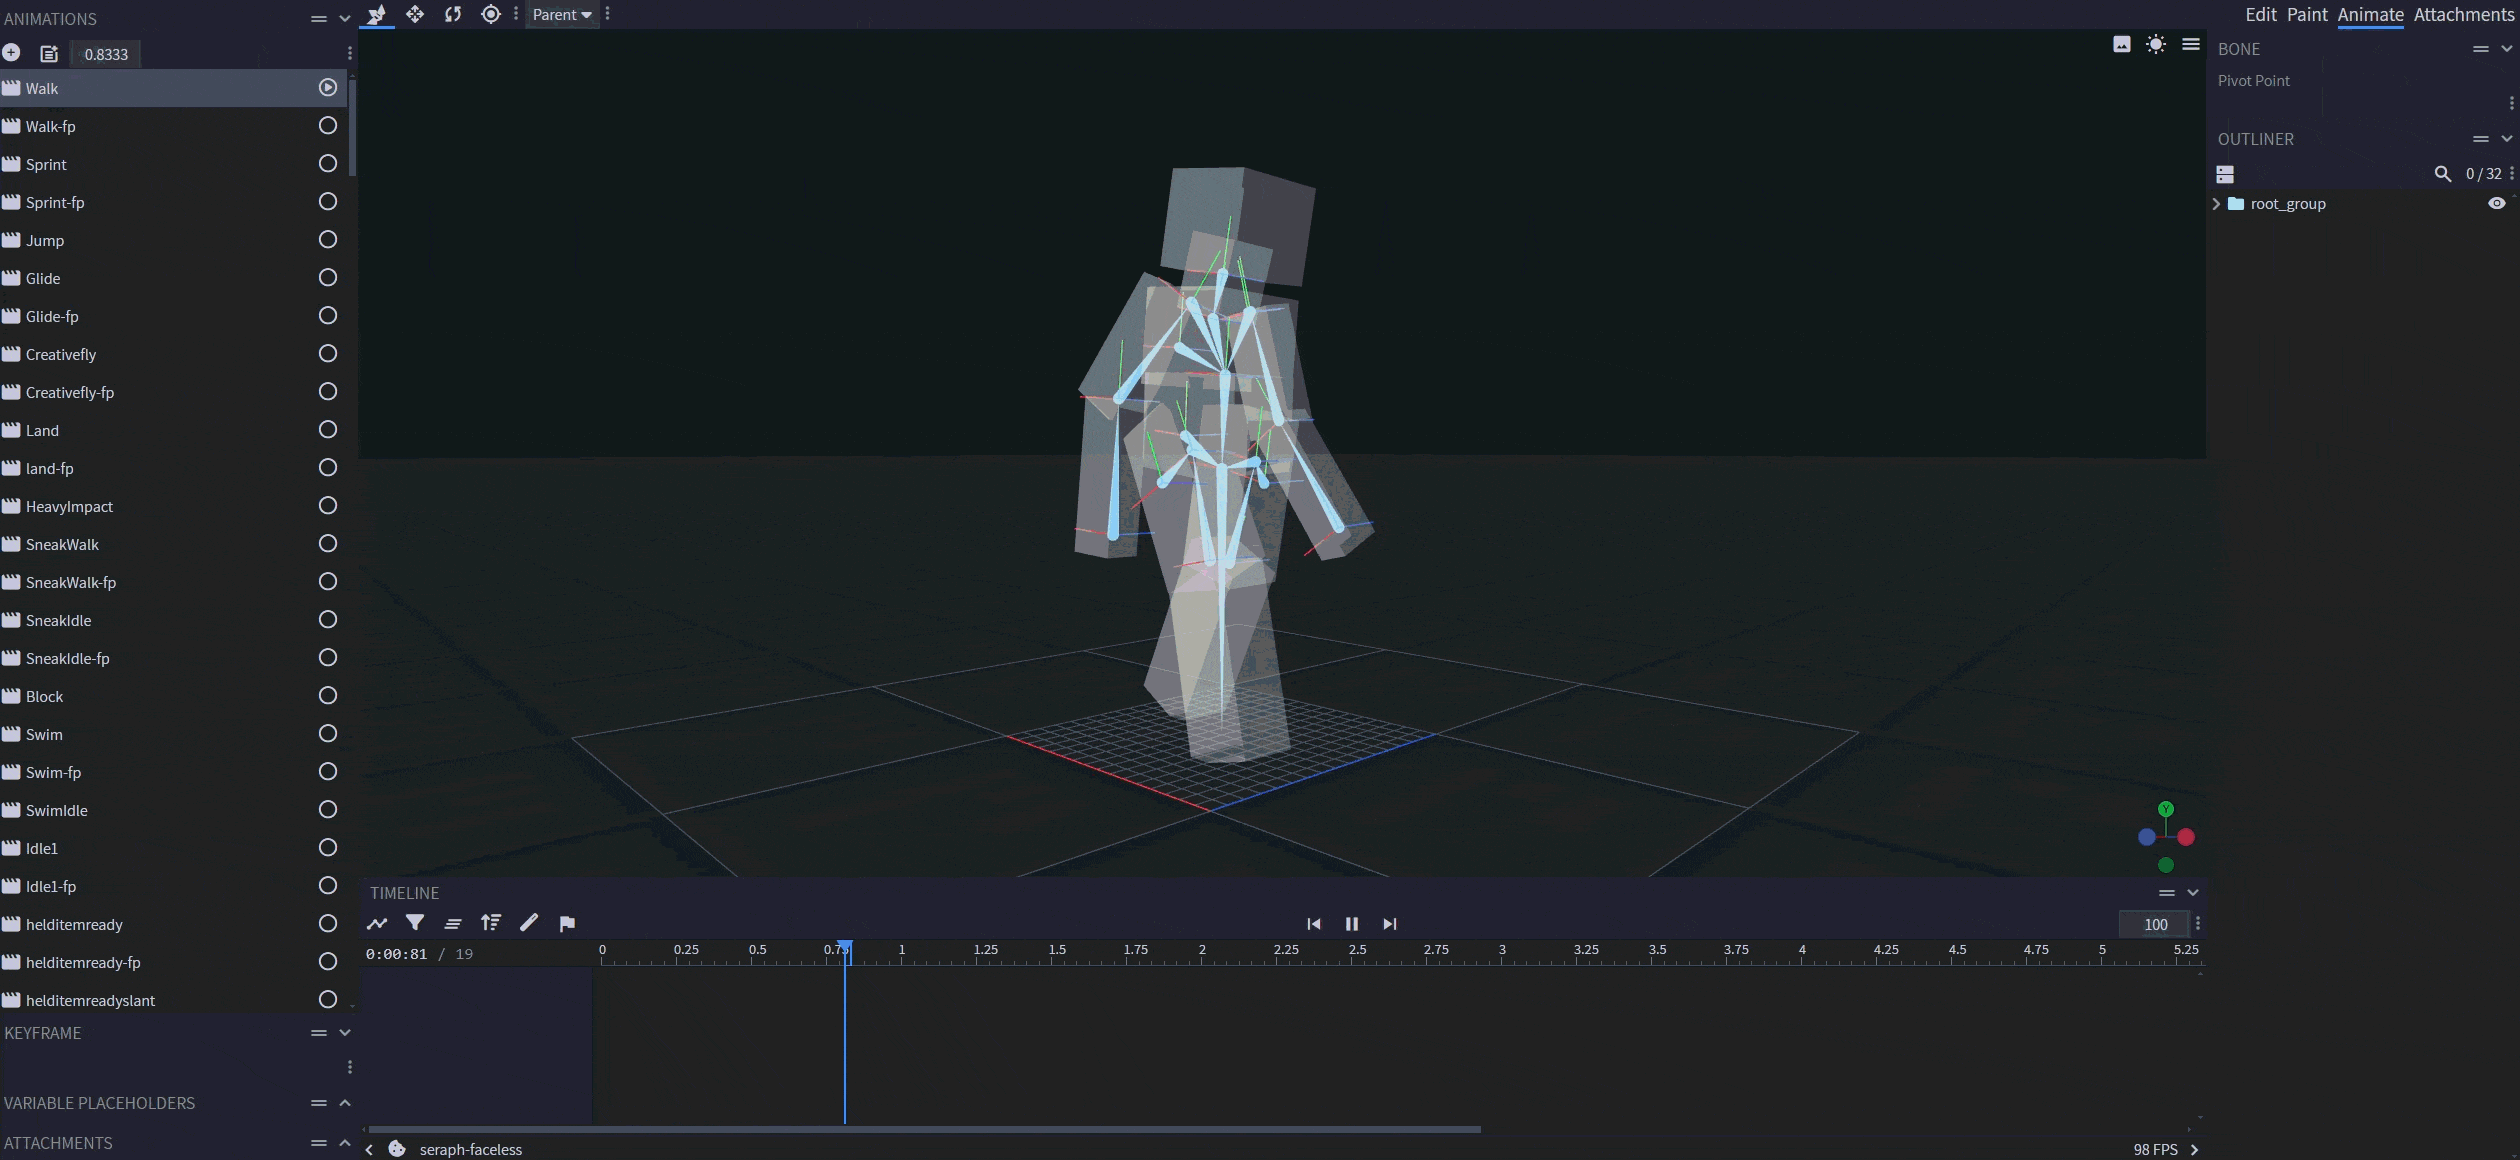Hide root_group using the eye icon
2520x1160 pixels.
[2496, 204]
